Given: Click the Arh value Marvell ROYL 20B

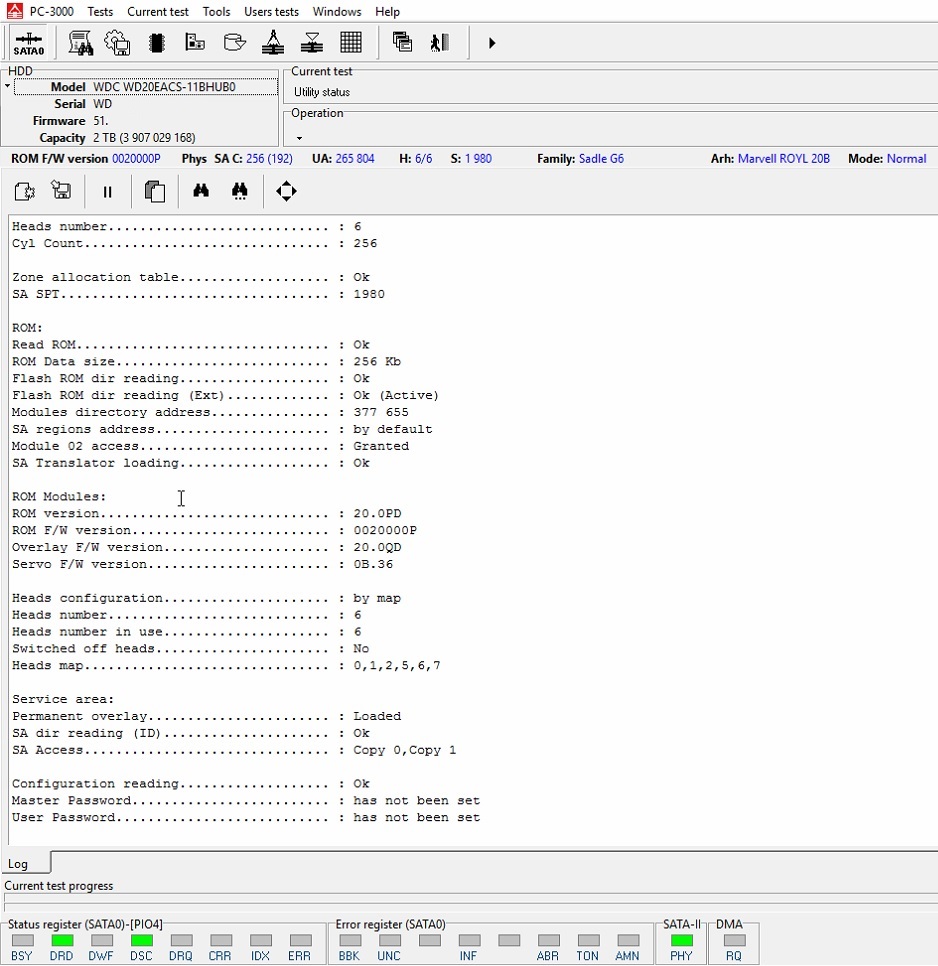Looking at the screenshot, I should [783, 159].
